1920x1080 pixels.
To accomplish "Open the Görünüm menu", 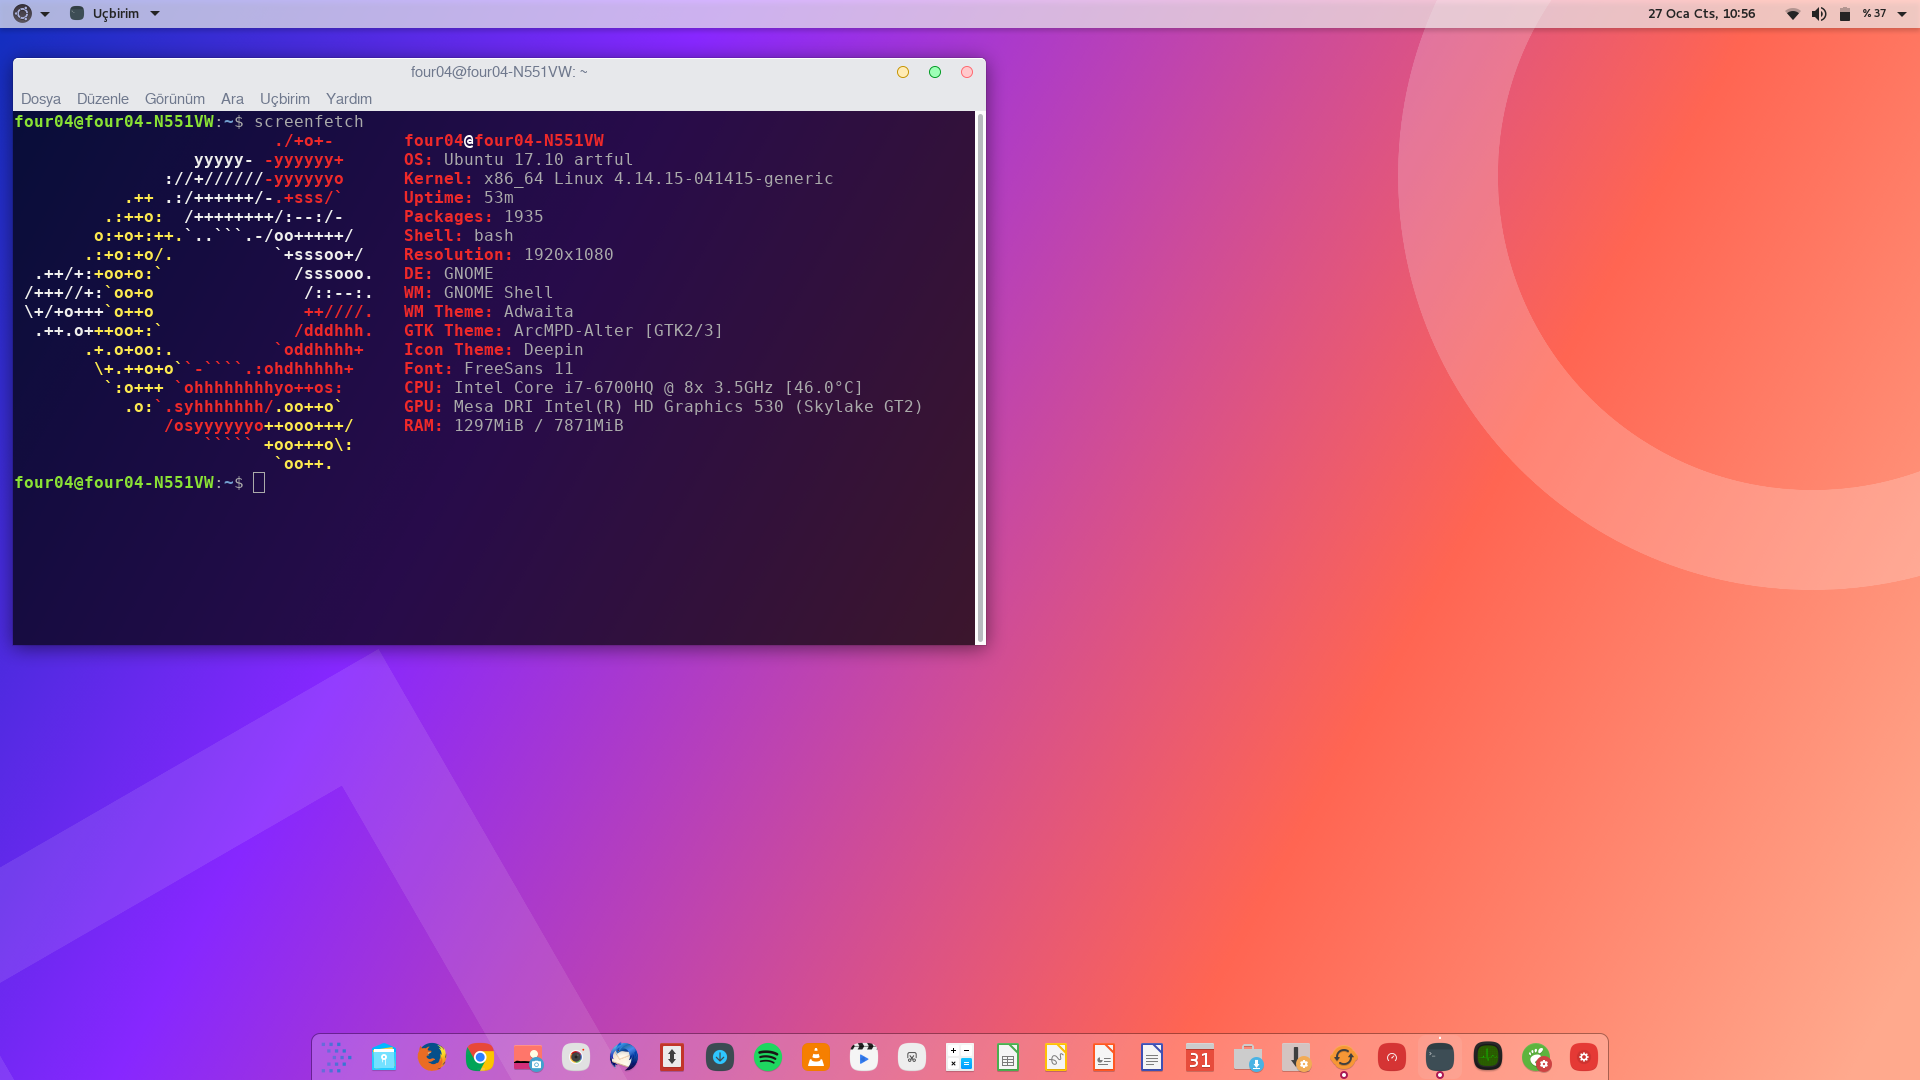I will point(175,99).
